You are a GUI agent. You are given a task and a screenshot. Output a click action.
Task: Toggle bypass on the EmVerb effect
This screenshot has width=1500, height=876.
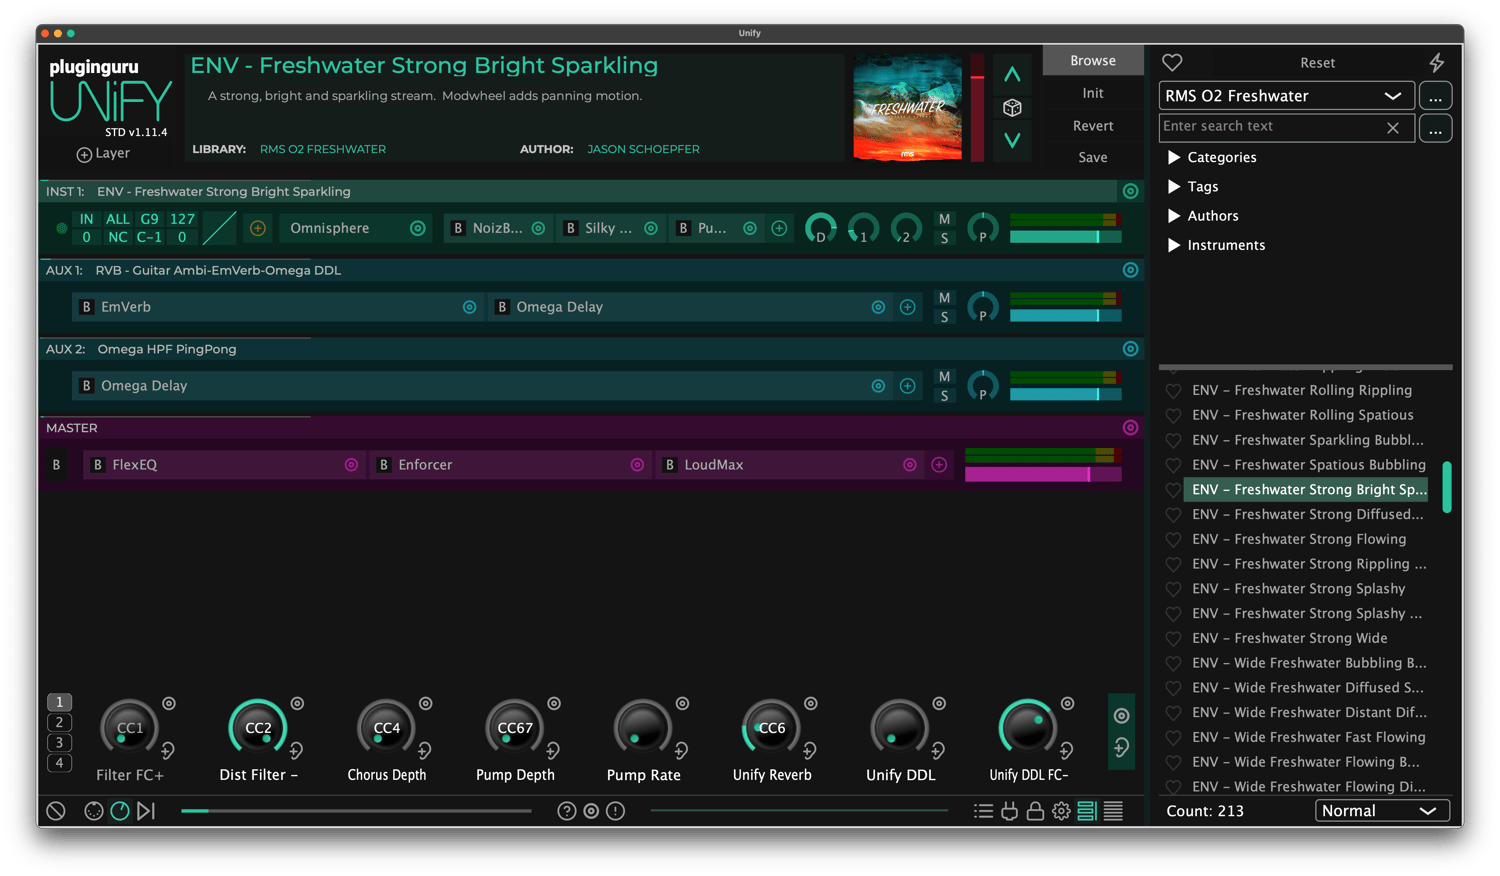(87, 307)
